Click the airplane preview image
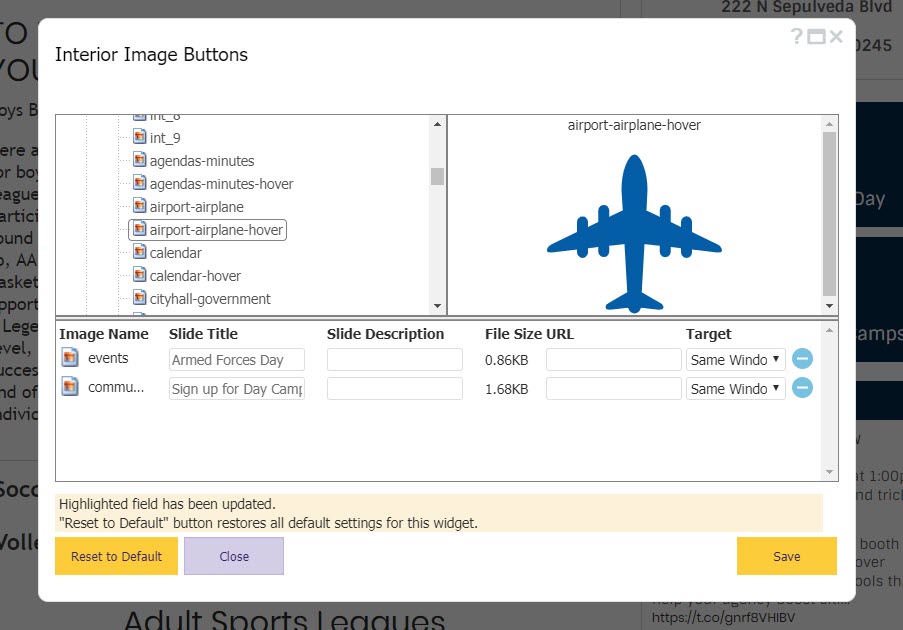 (x=634, y=233)
